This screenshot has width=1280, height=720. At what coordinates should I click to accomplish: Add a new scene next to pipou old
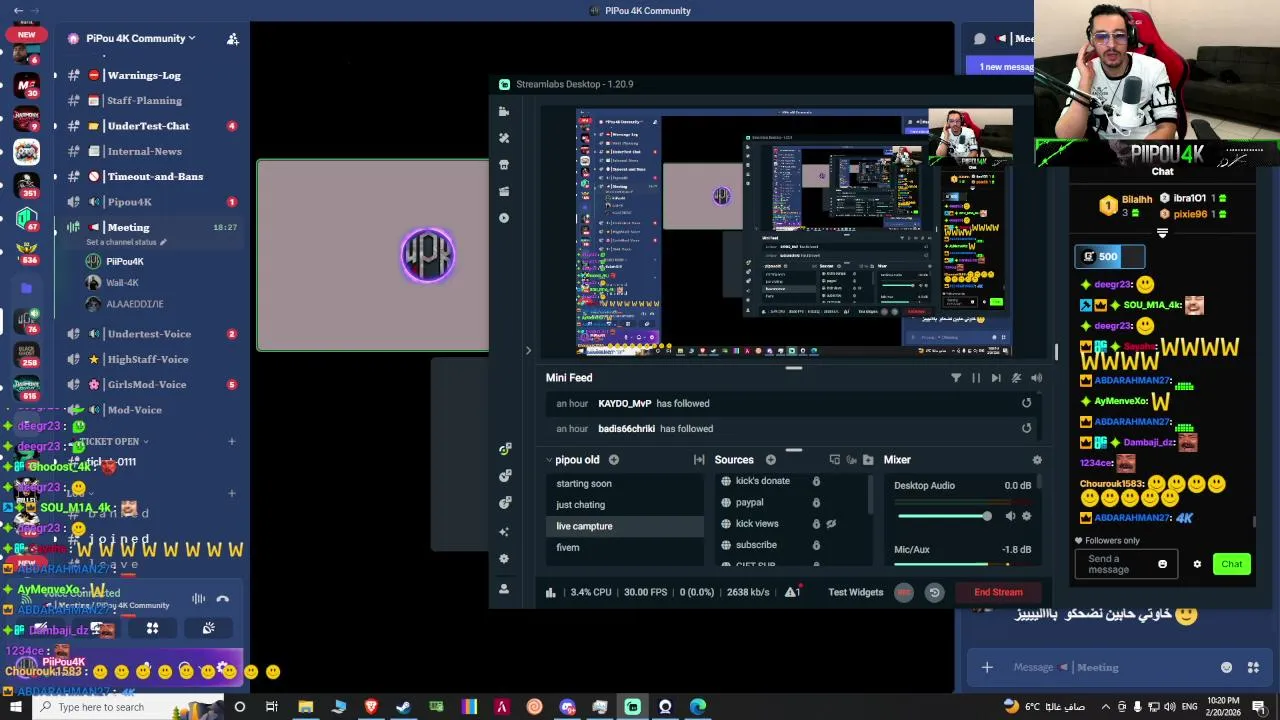coord(614,460)
